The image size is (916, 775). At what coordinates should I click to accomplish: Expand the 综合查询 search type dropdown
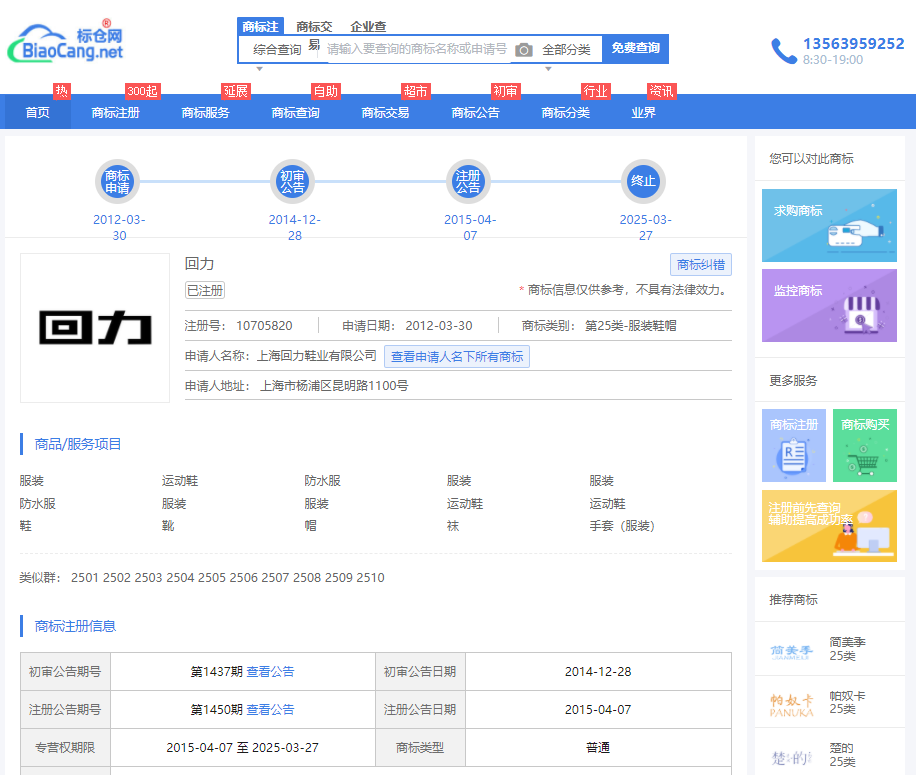[x=277, y=50]
